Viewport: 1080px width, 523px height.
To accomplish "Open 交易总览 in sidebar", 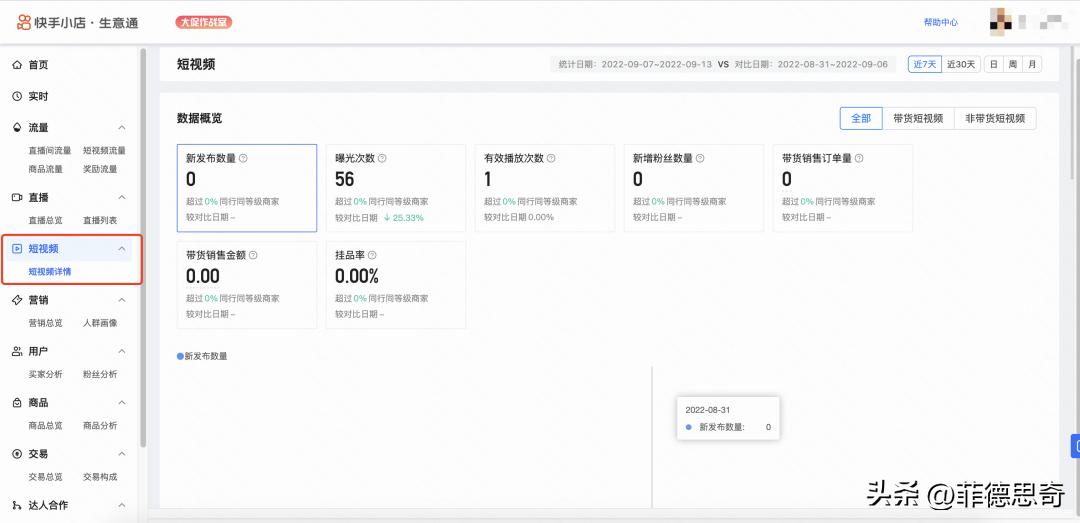I will click(x=45, y=477).
